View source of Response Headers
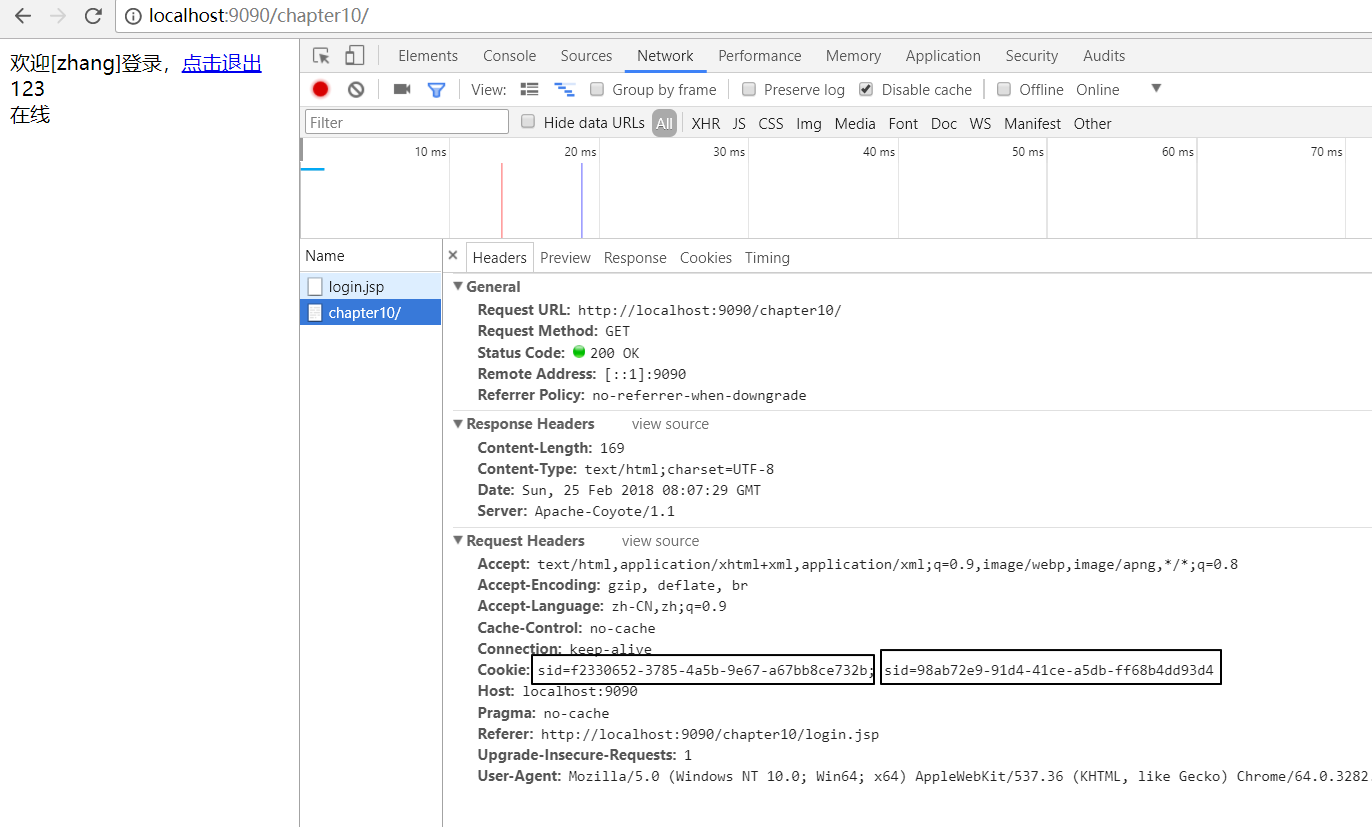 tap(670, 424)
